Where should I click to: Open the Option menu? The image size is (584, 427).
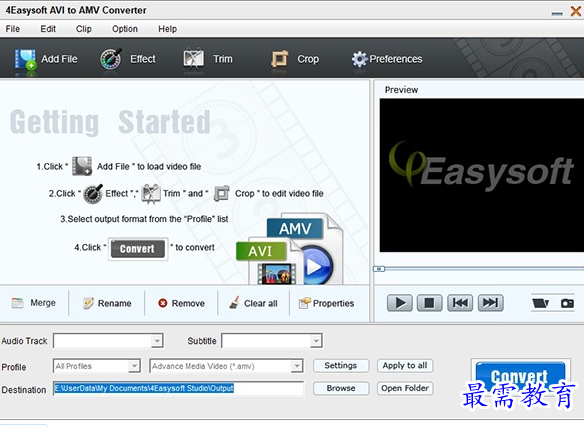coord(125,29)
